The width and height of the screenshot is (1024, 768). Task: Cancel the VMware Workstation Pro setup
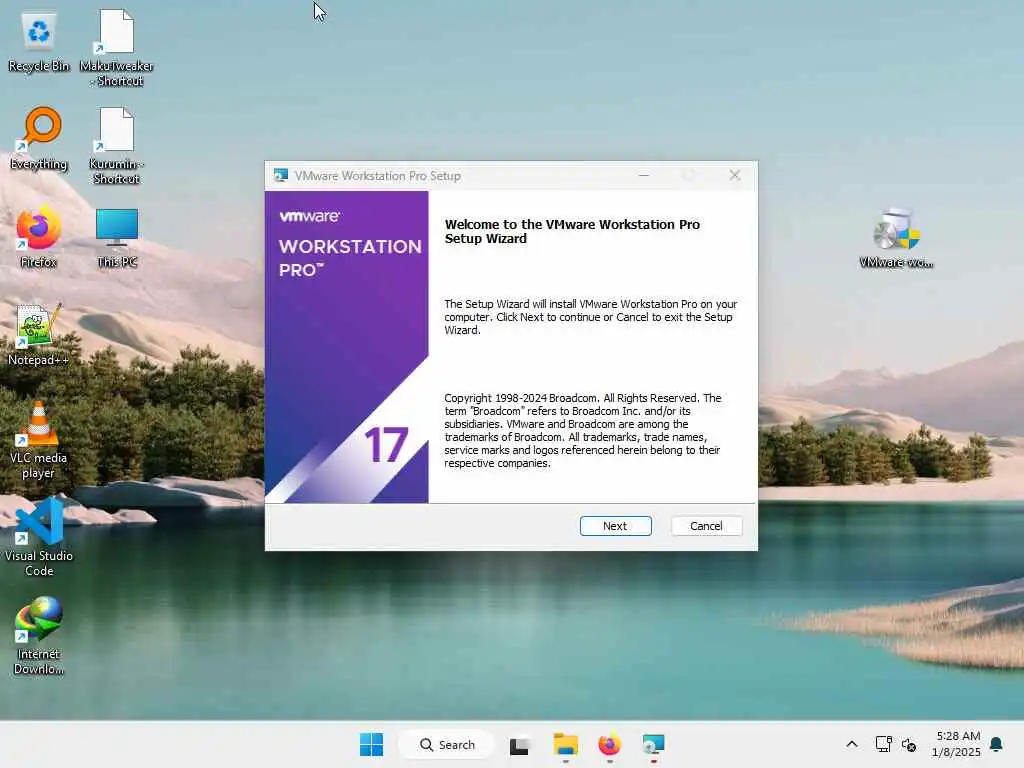click(706, 526)
